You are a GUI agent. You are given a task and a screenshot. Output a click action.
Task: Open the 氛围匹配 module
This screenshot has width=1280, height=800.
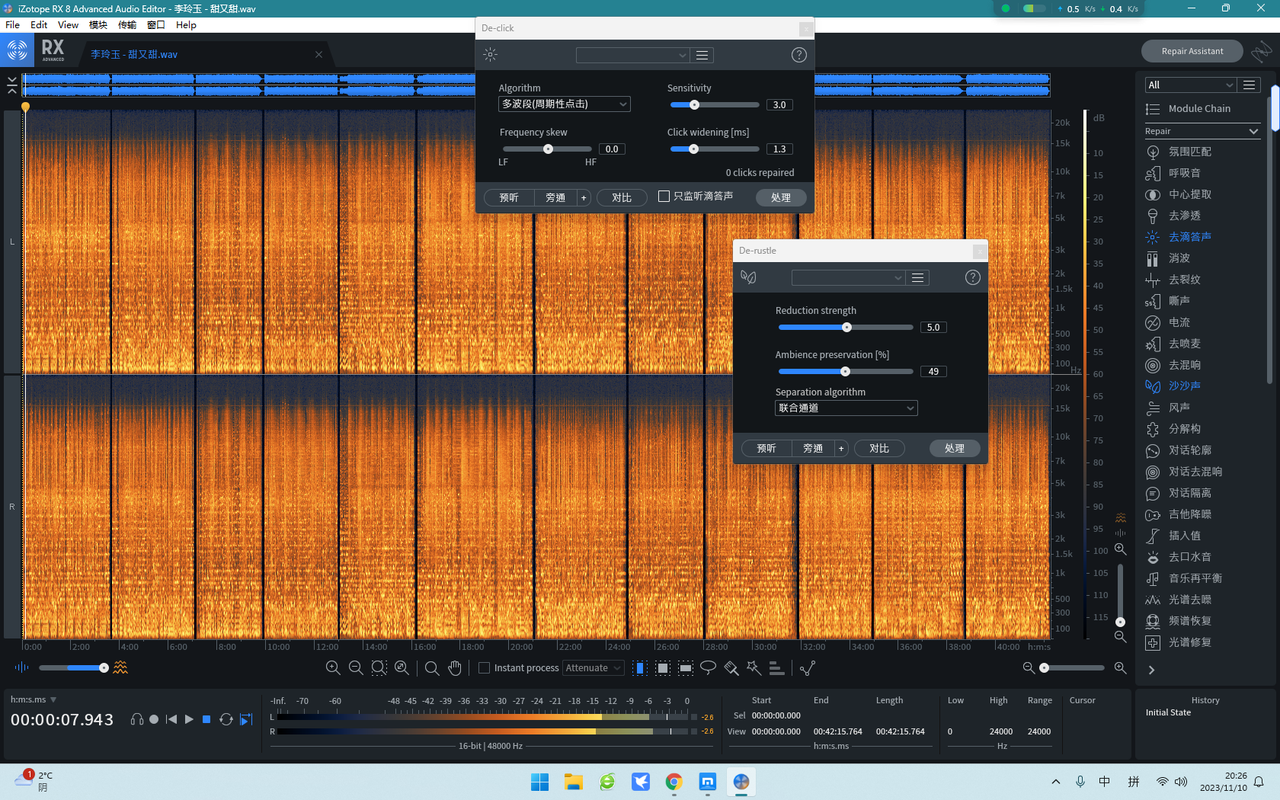1190,152
